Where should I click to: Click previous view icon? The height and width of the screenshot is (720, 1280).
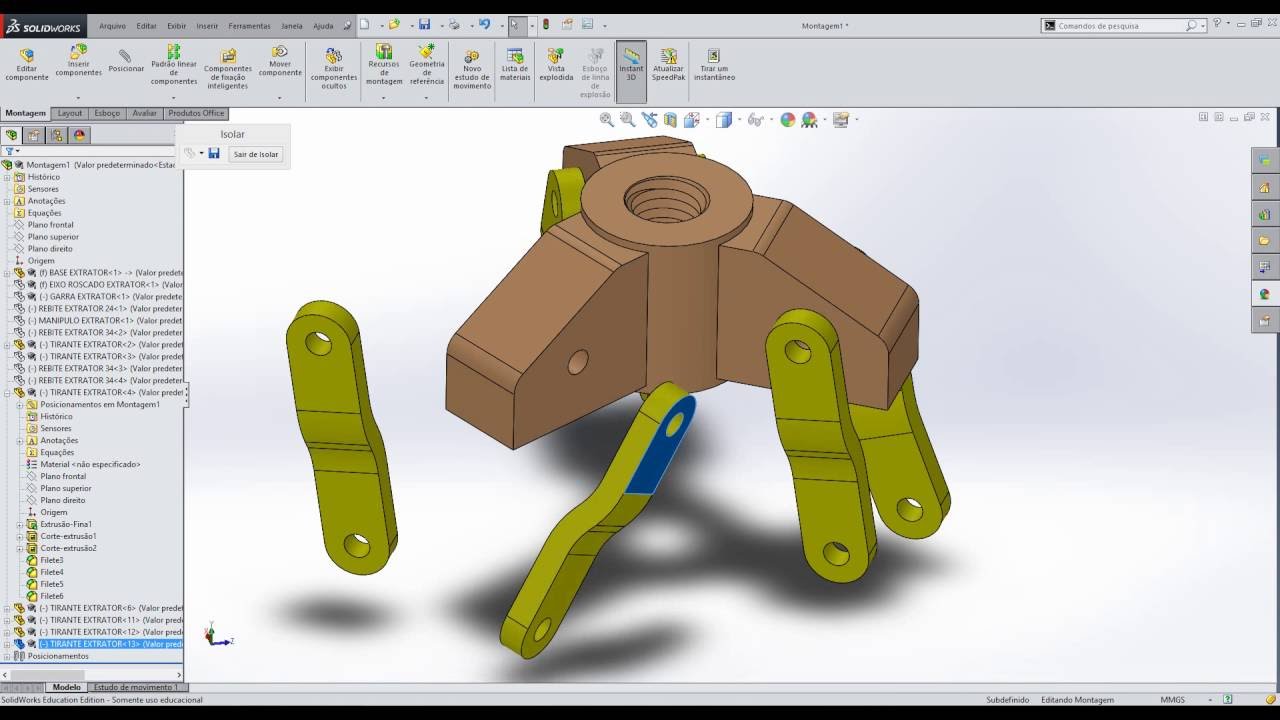pyautogui.click(x=650, y=120)
